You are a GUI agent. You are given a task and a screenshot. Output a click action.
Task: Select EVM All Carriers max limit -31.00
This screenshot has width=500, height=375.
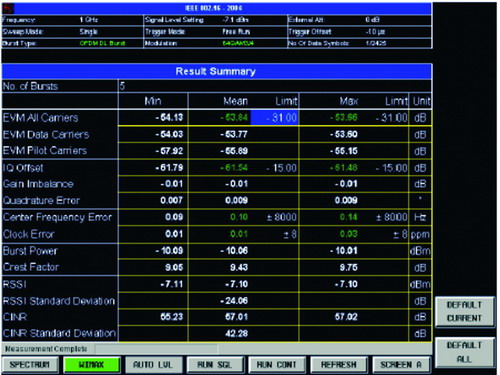(391, 118)
